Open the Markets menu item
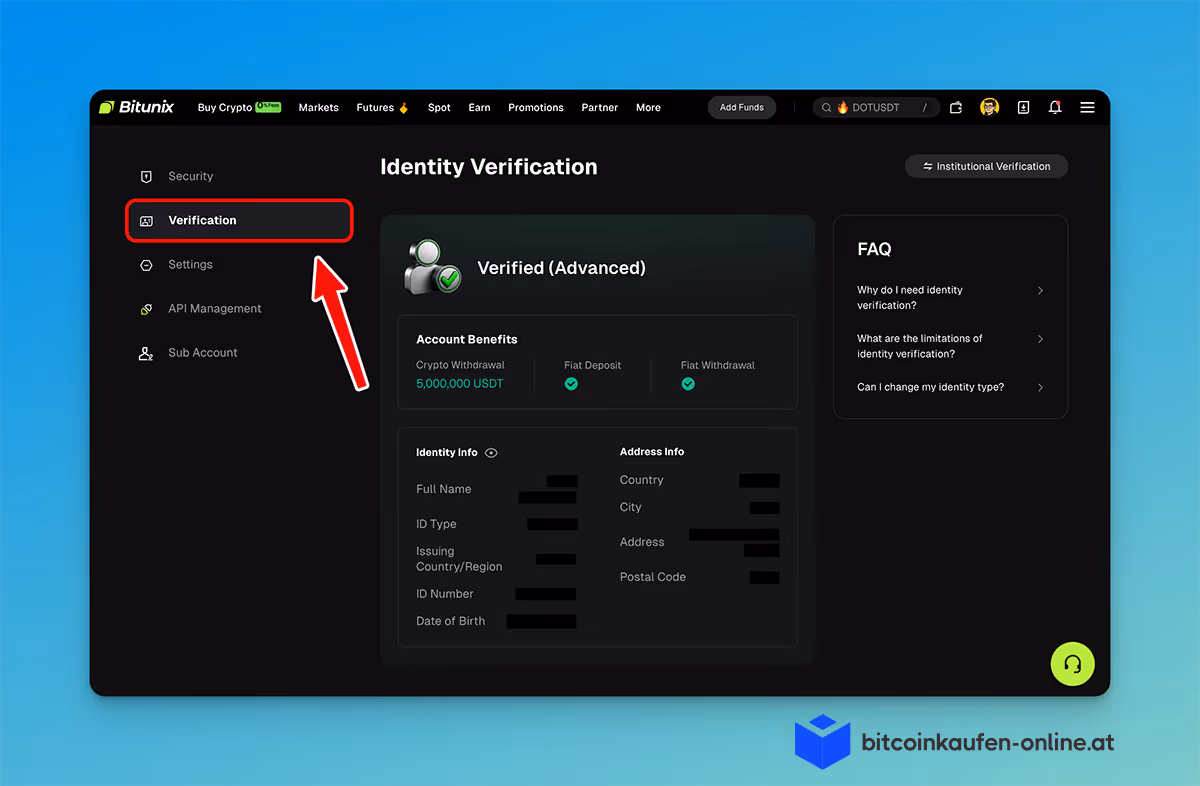Viewport: 1200px width, 786px height. pos(318,107)
